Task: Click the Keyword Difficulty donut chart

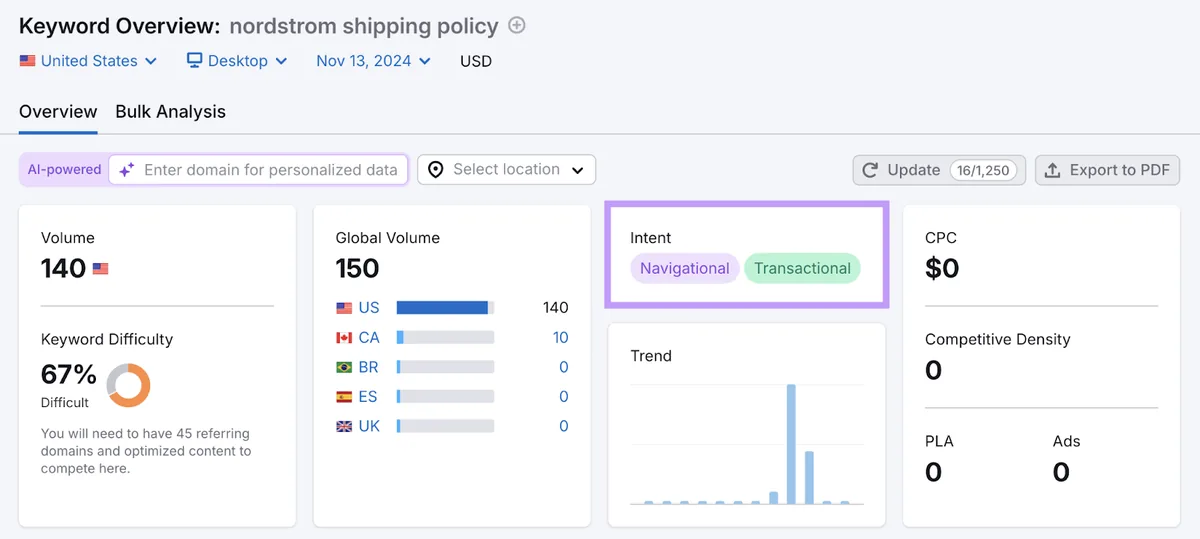Action: coord(128,385)
